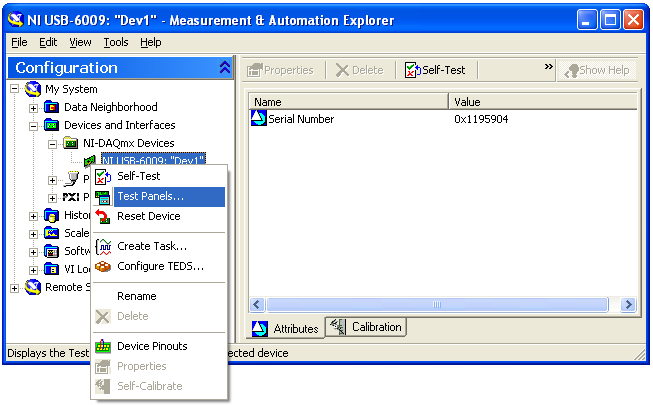
Task: Select the My System tree label
Action: click(x=71, y=89)
